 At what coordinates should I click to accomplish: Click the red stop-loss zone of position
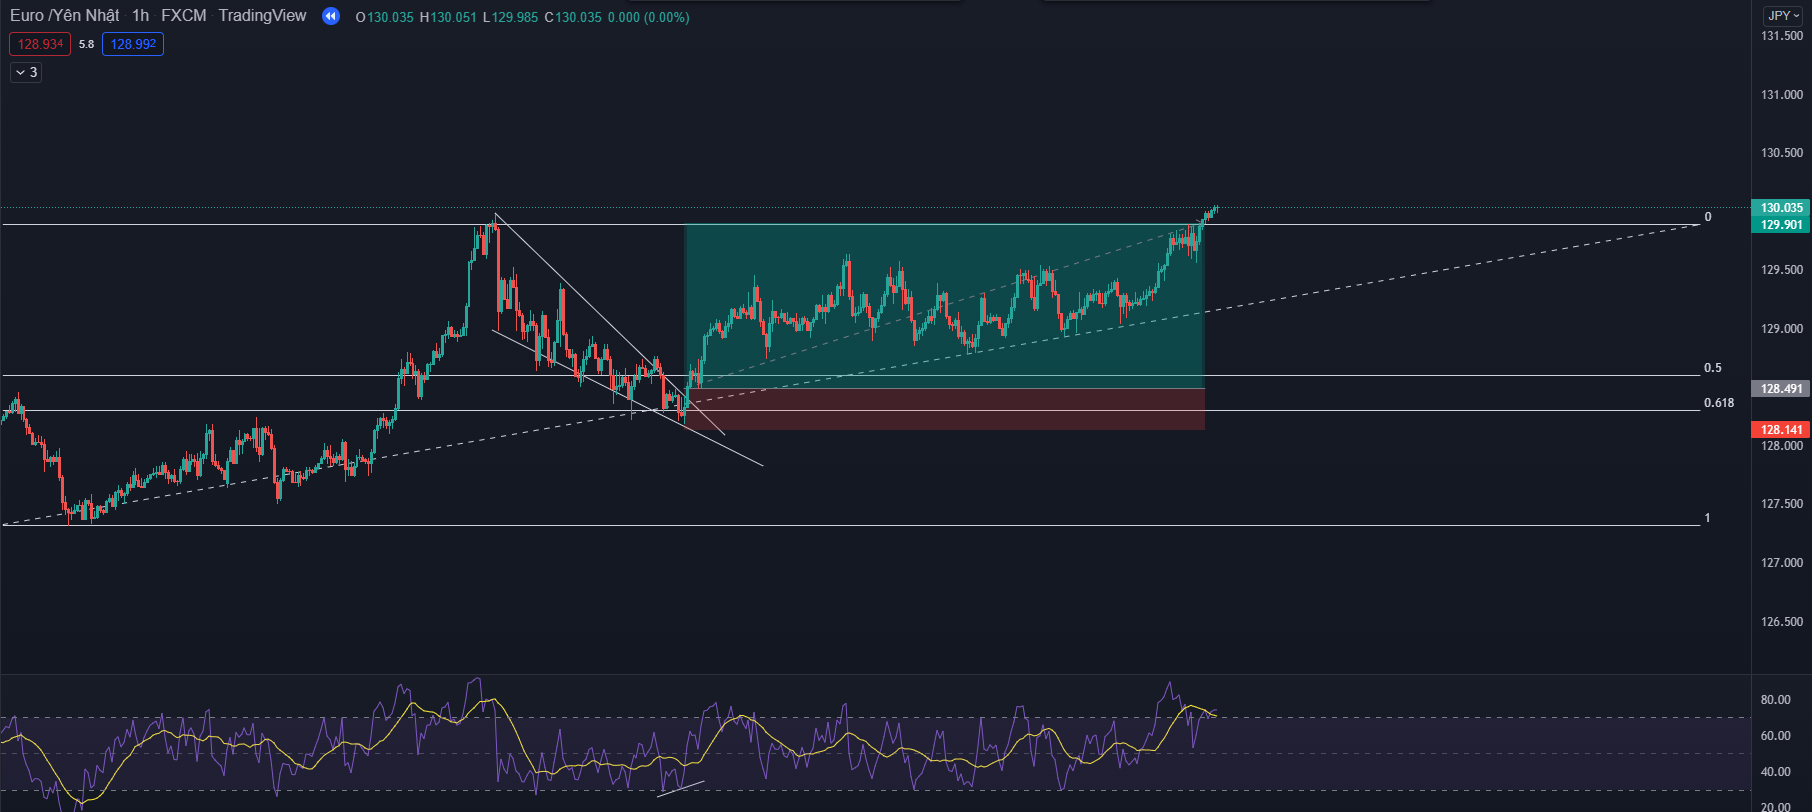tap(944, 409)
